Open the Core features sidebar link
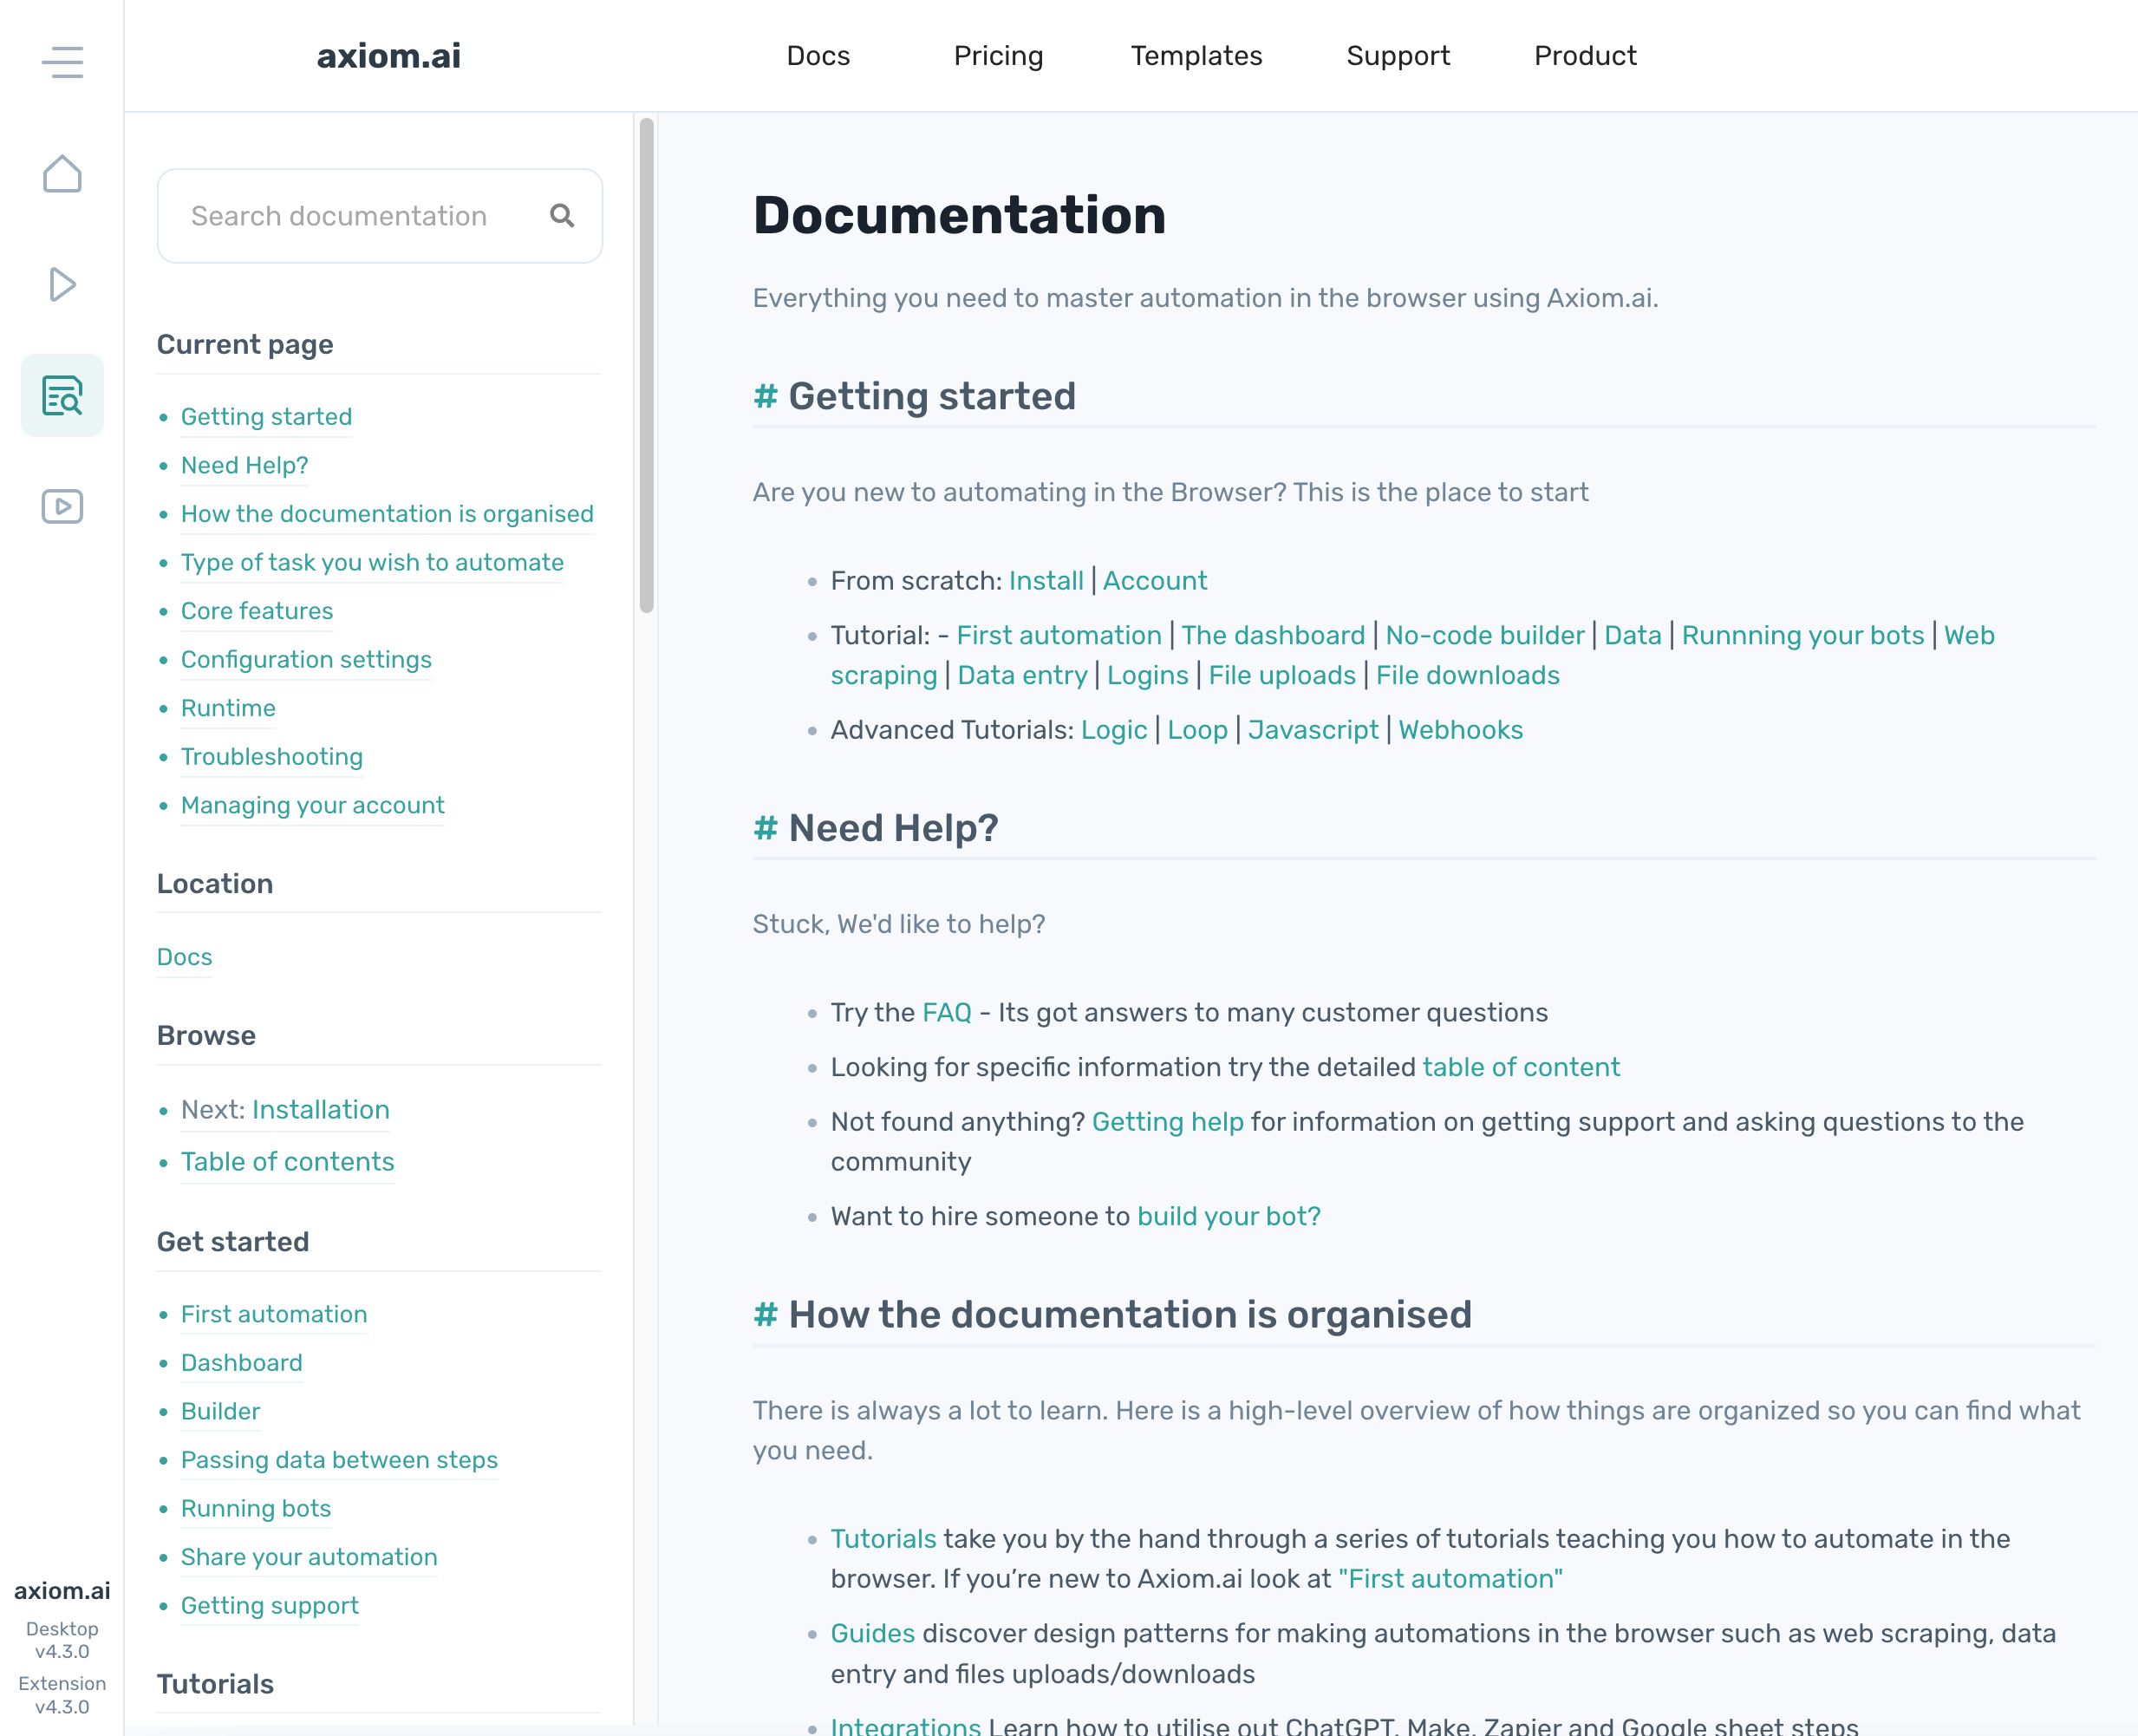The image size is (2138, 1736). 257,611
